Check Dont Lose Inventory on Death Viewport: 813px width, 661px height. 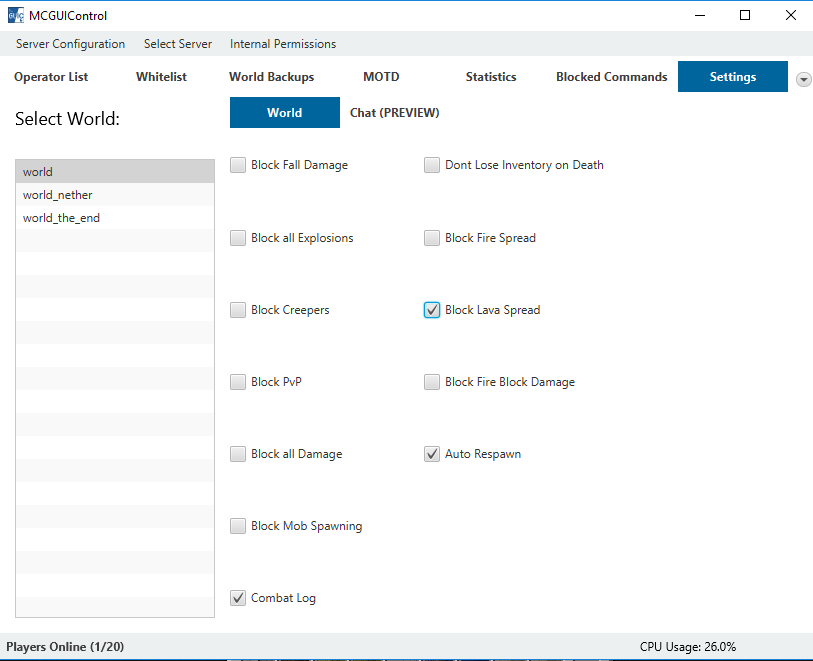(x=432, y=166)
